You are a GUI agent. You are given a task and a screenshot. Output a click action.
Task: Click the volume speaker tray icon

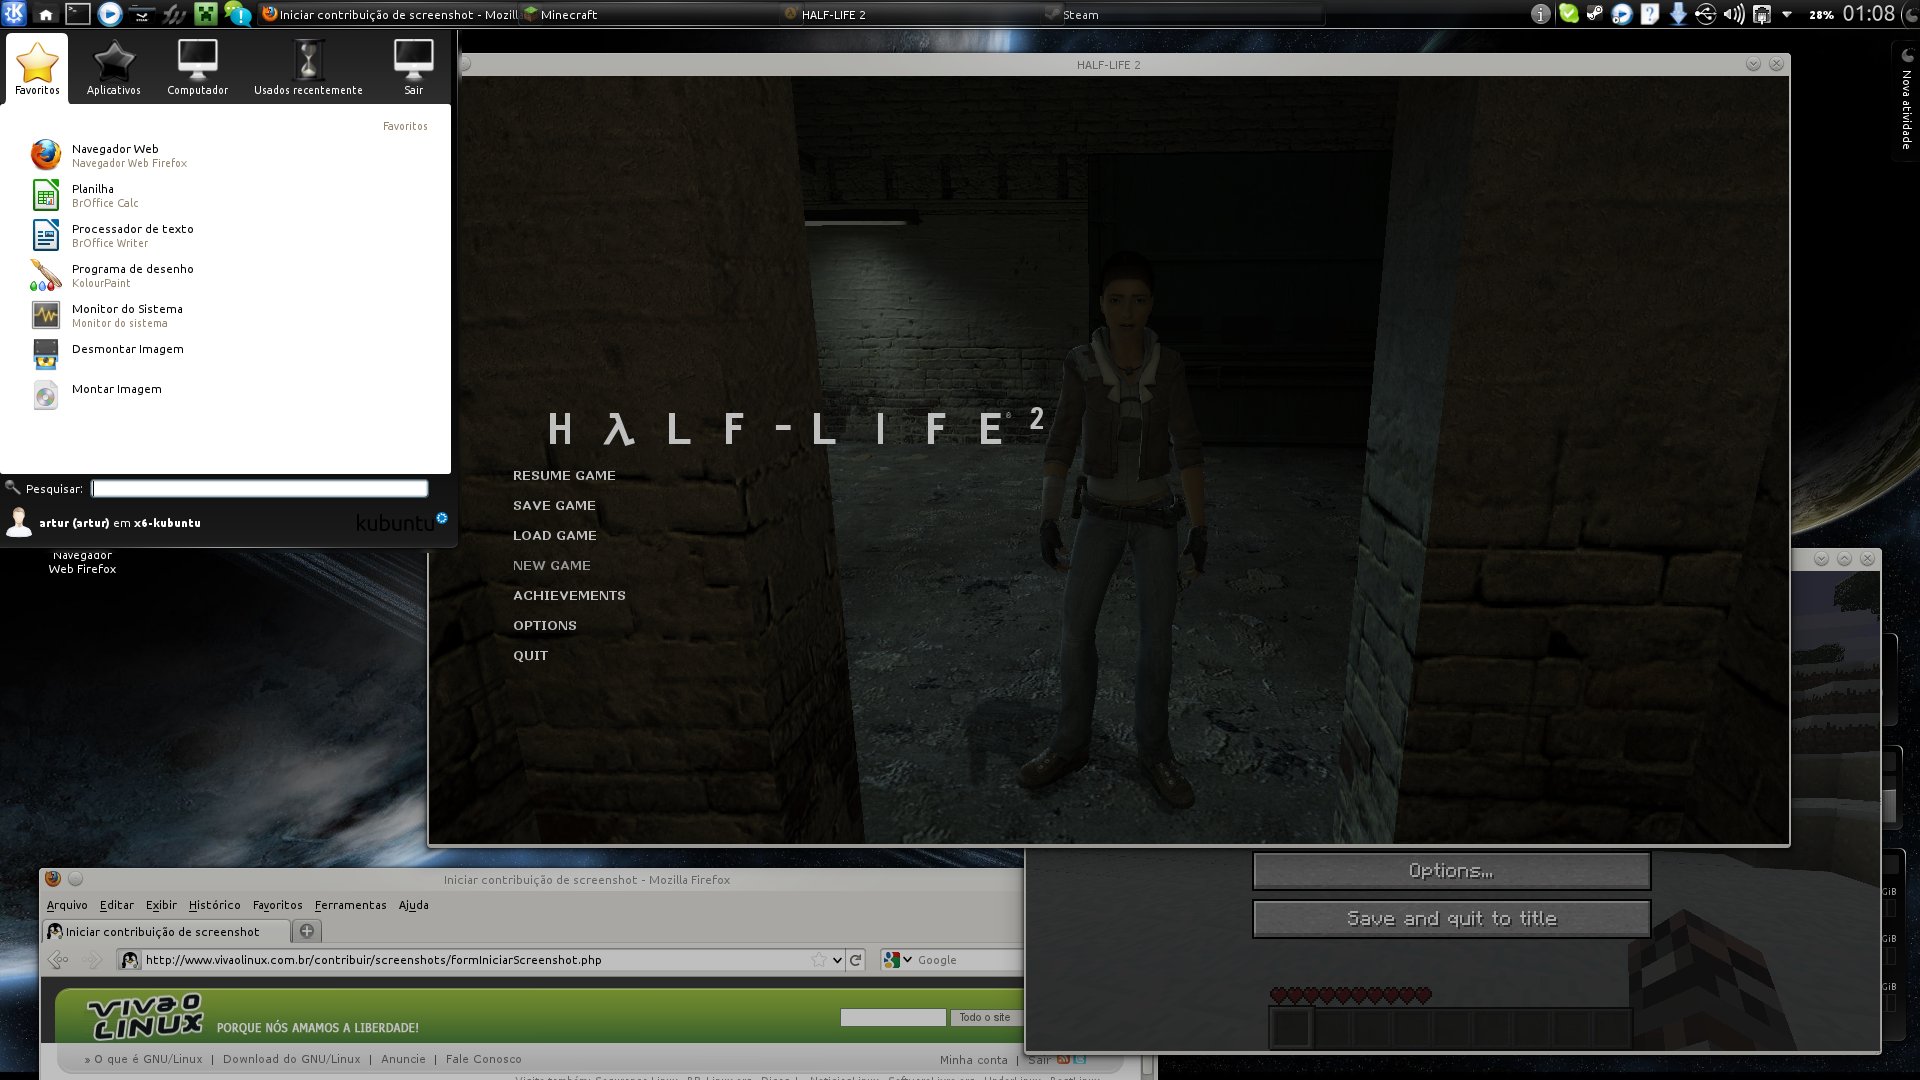pyautogui.click(x=1733, y=14)
